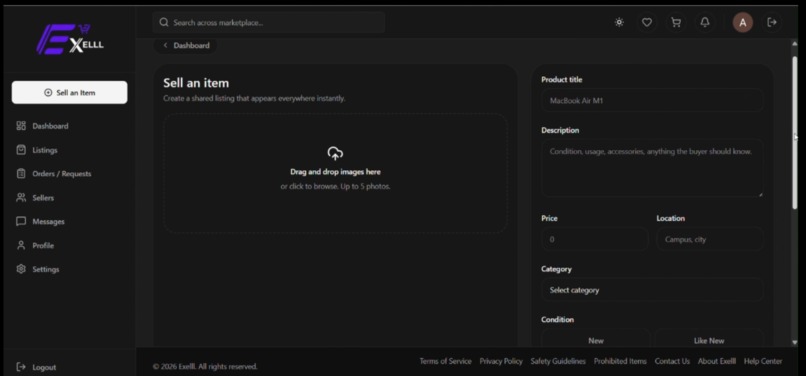
Task: Click the scrollbar down arrow
Action: point(795,342)
